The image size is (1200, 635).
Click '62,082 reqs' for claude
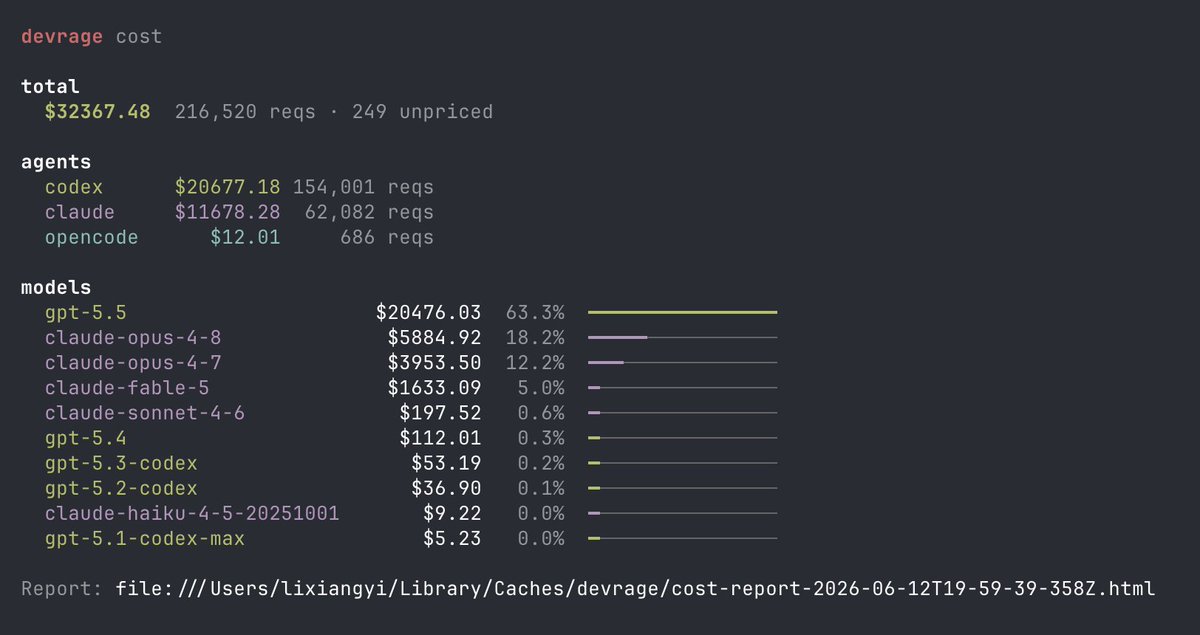click(x=369, y=212)
